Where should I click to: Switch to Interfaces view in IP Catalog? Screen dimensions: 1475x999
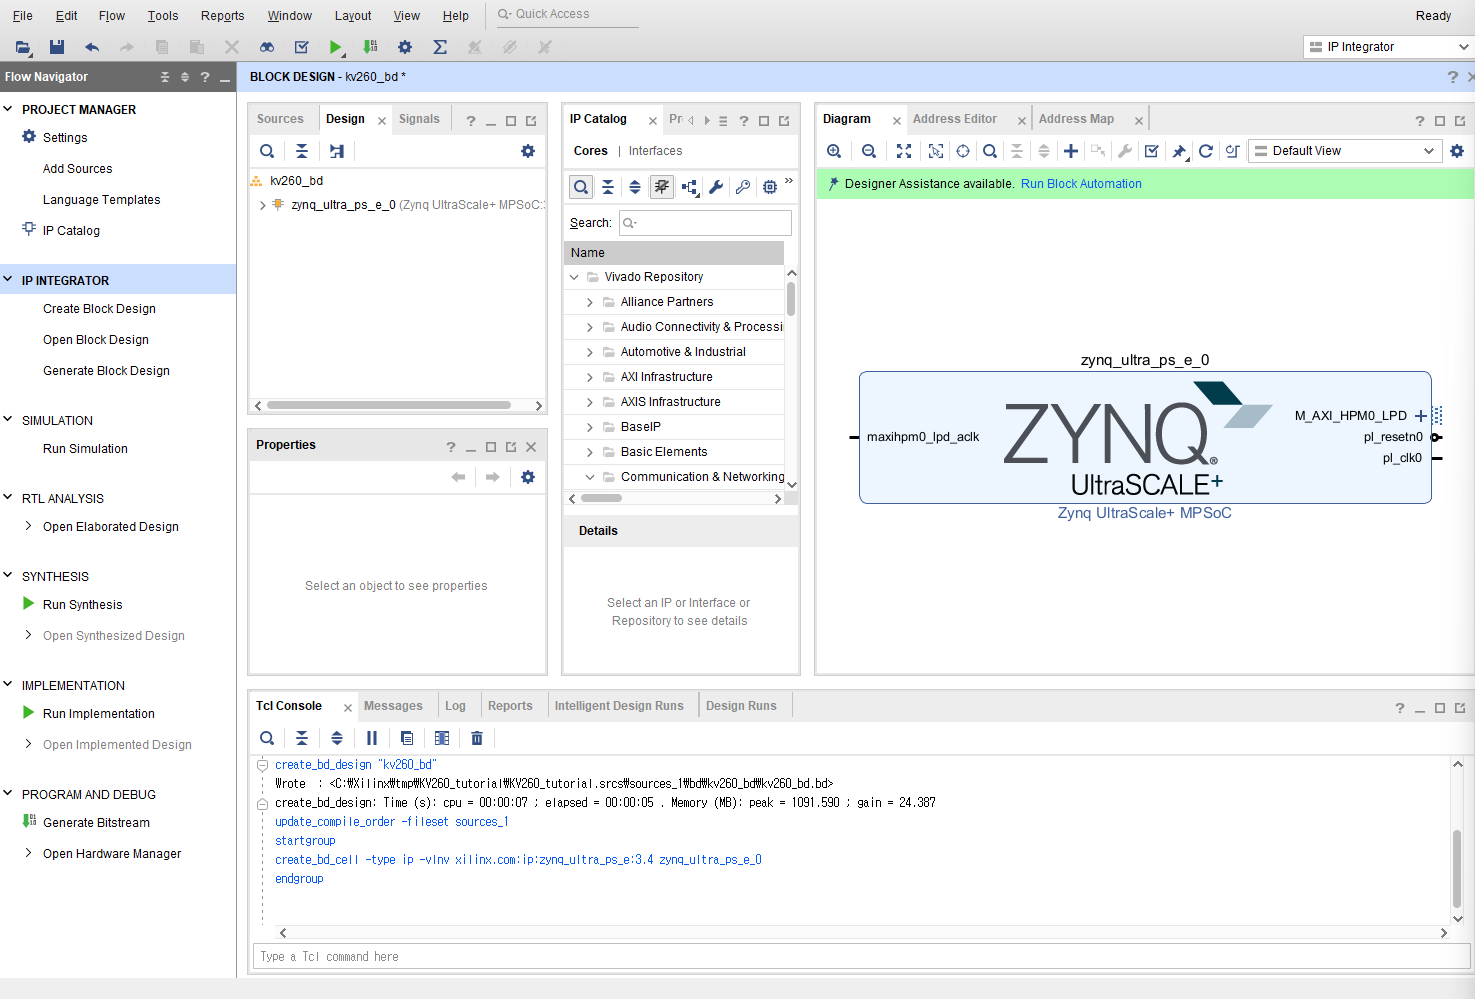coord(655,151)
